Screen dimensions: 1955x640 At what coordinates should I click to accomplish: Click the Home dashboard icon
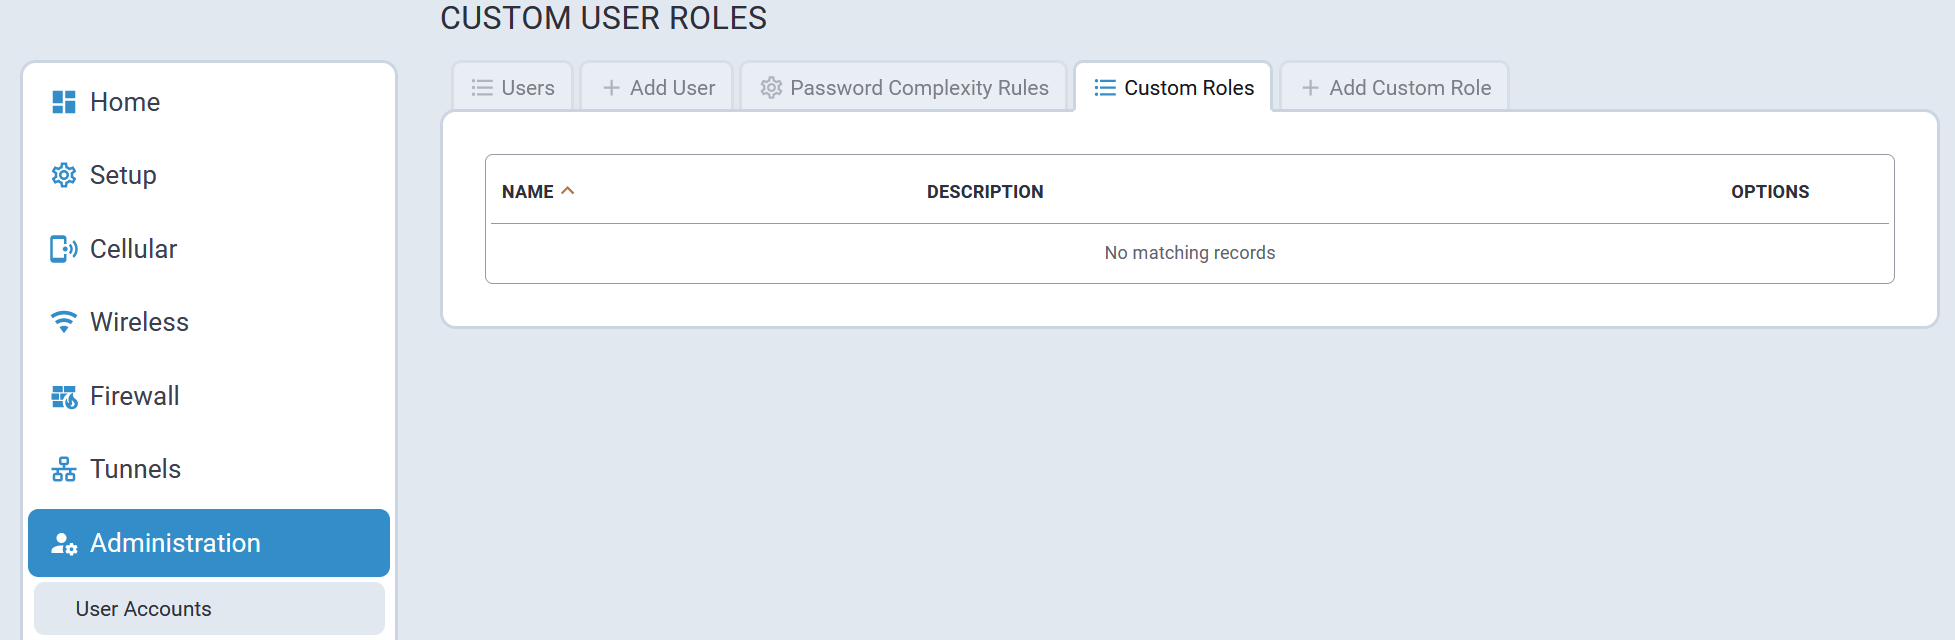[64, 102]
